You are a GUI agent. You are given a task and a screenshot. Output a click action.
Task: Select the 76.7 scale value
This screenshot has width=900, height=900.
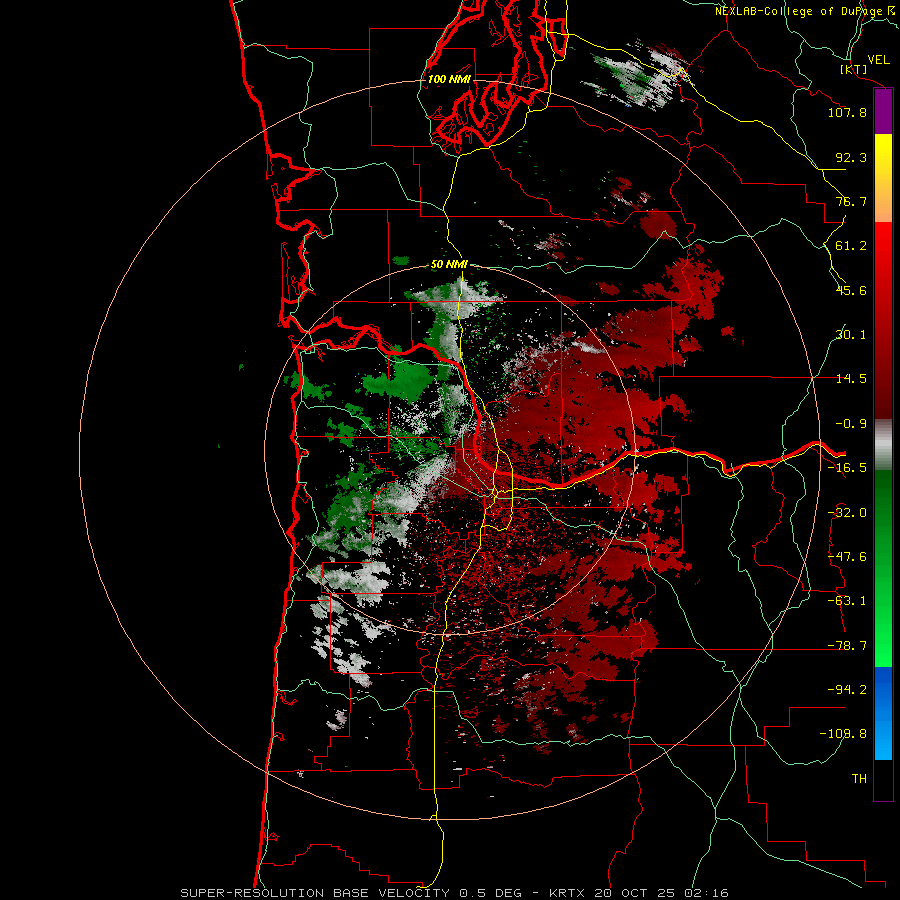point(851,201)
